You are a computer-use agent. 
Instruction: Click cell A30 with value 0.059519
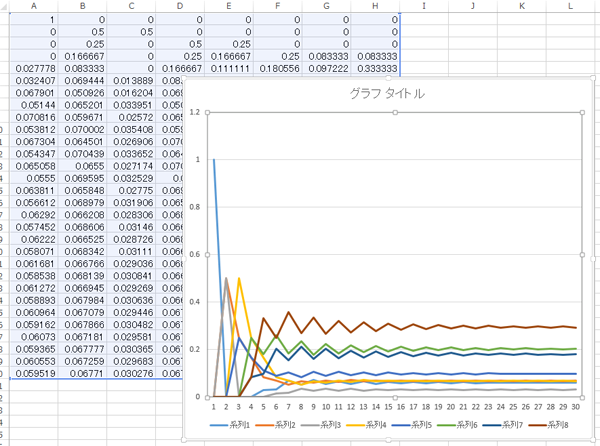(x=34, y=373)
